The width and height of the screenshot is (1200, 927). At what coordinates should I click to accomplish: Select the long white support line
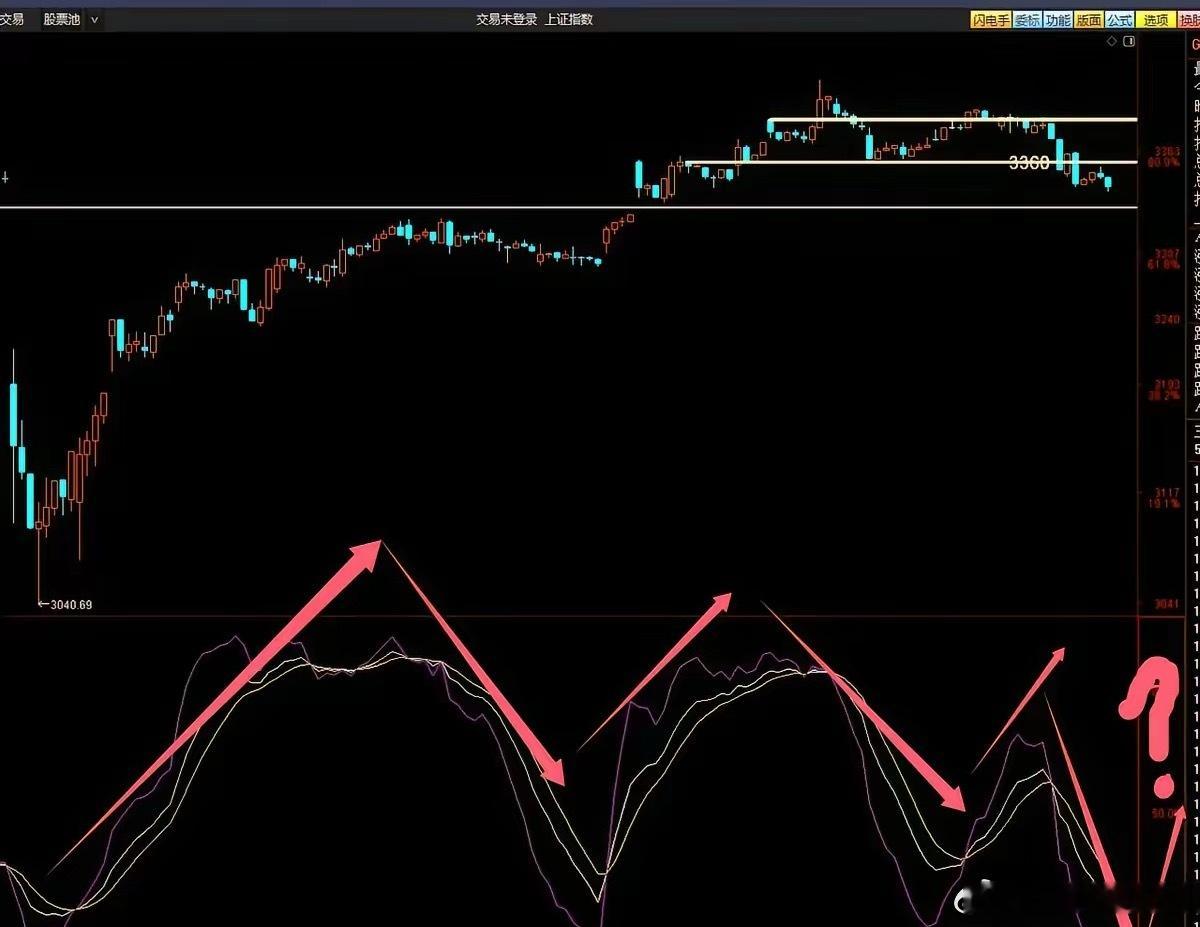click(569, 207)
